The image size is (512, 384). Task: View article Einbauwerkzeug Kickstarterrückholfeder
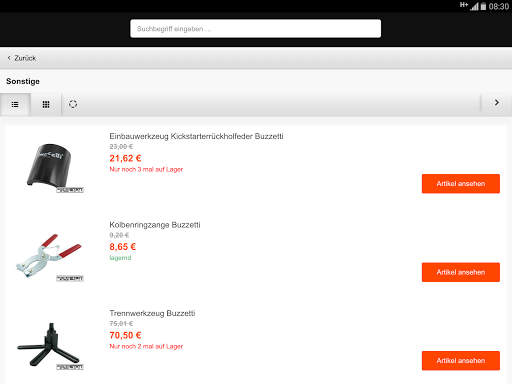pos(461,184)
